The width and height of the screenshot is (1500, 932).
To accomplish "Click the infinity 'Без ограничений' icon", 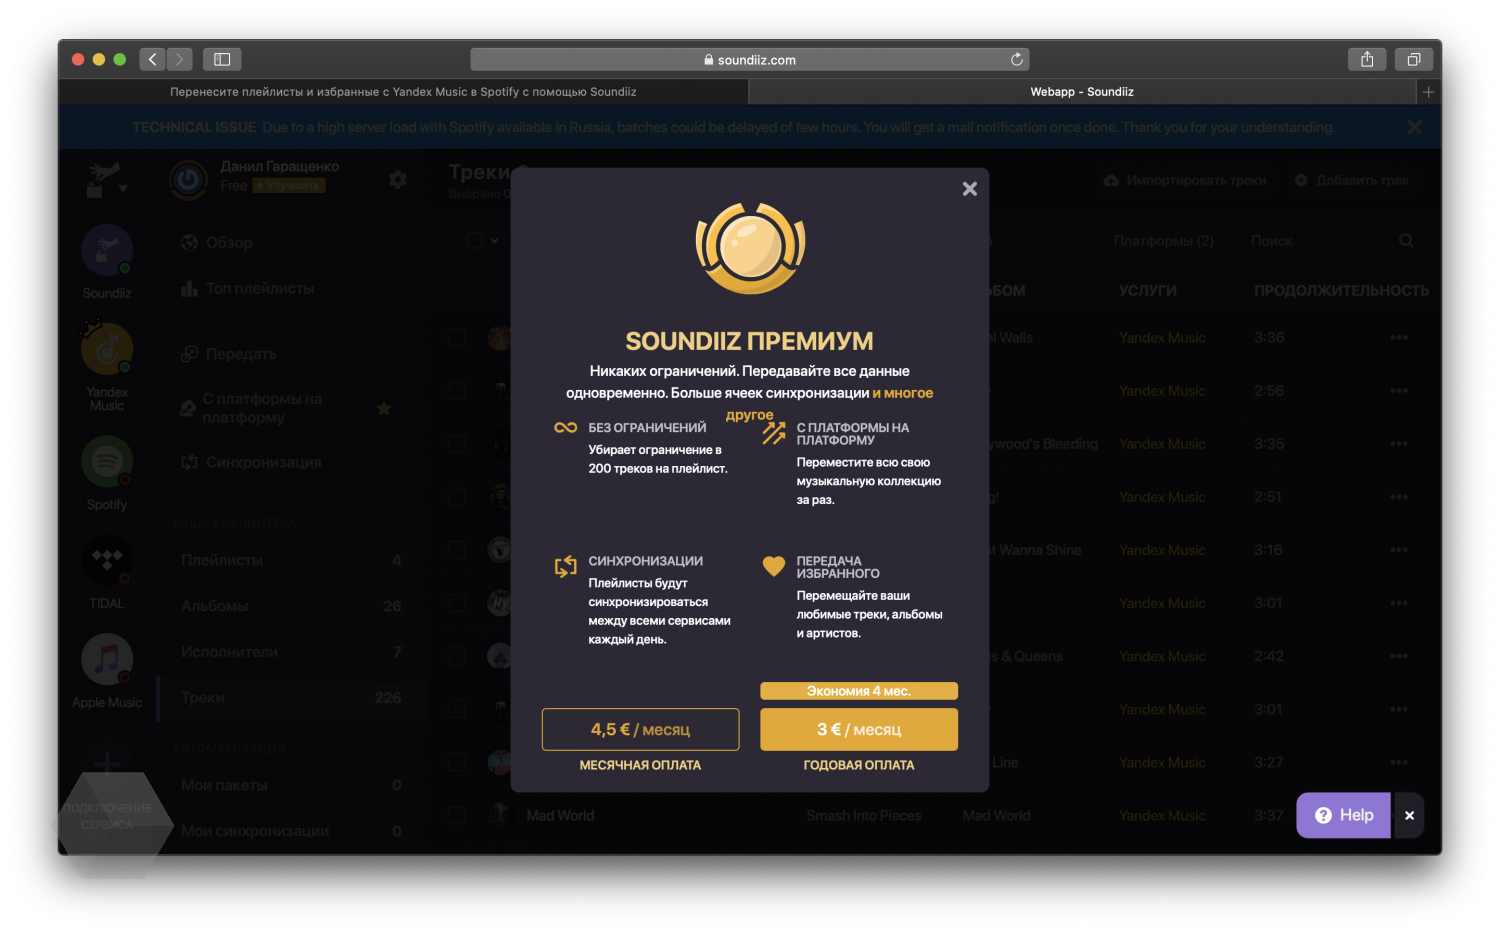I will click(566, 427).
